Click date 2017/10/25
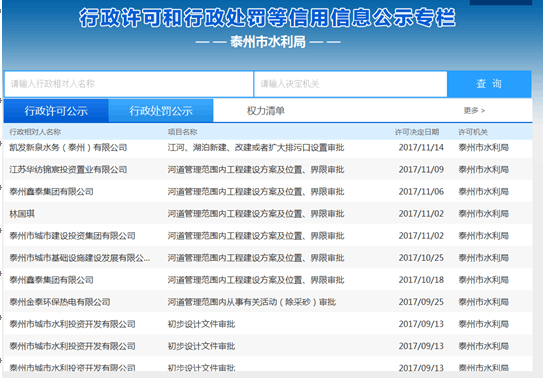 (x=421, y=258)
